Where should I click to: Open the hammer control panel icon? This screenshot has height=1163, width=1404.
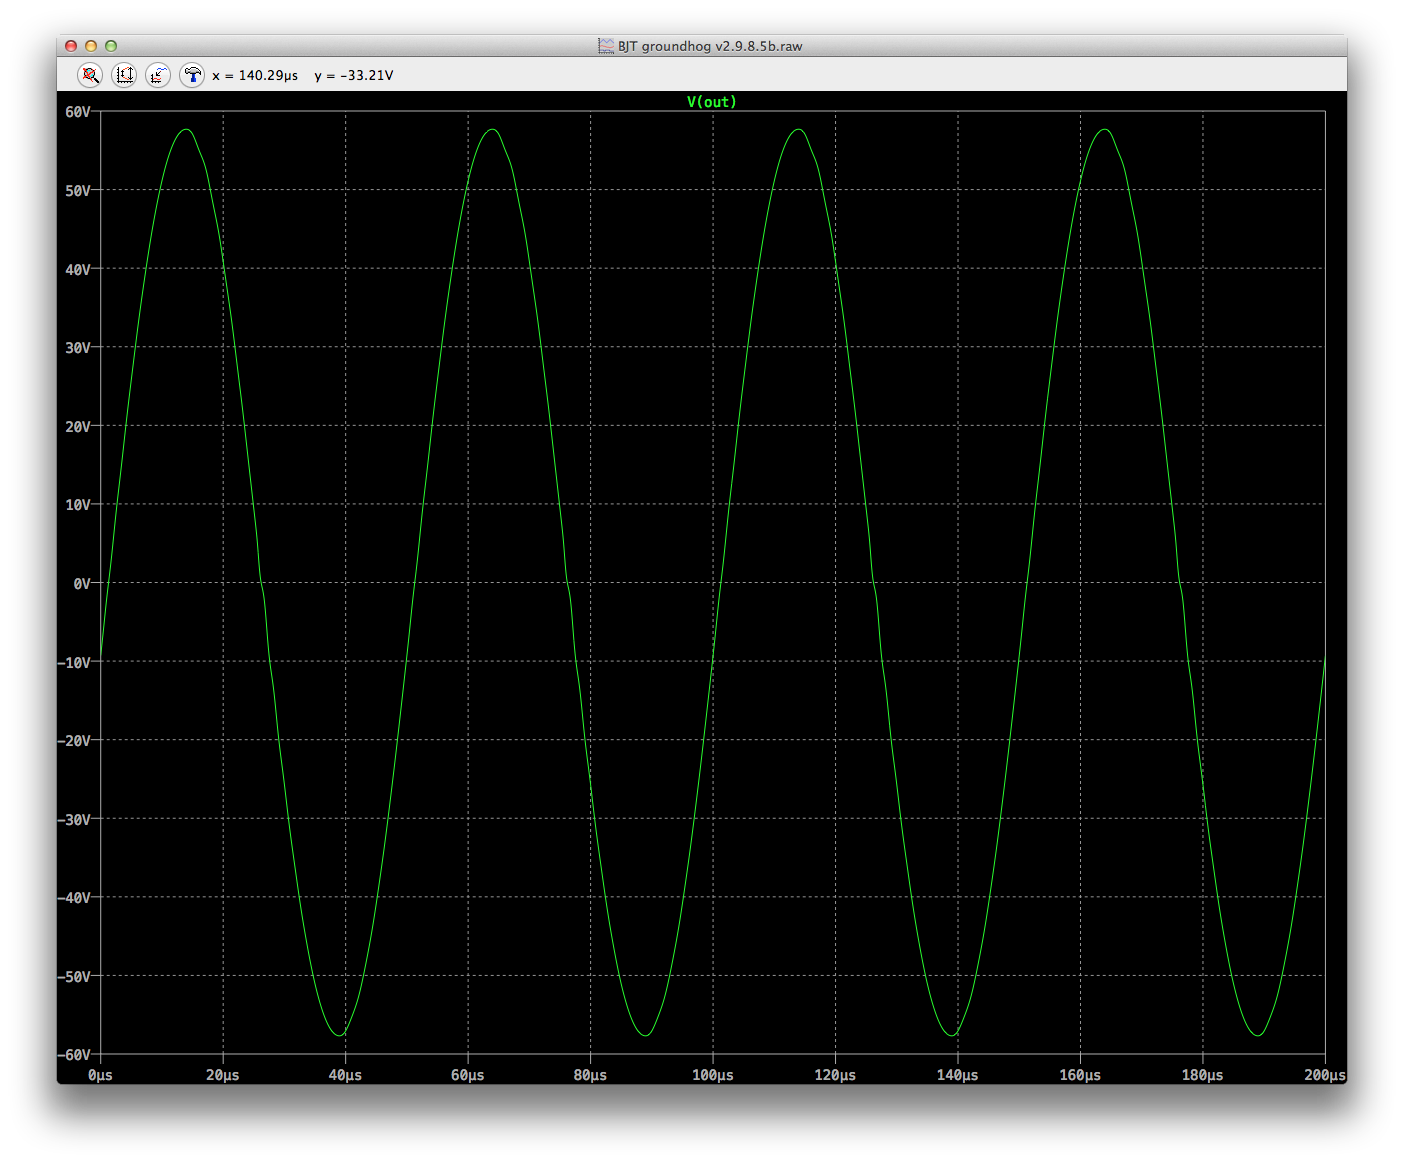192,75
